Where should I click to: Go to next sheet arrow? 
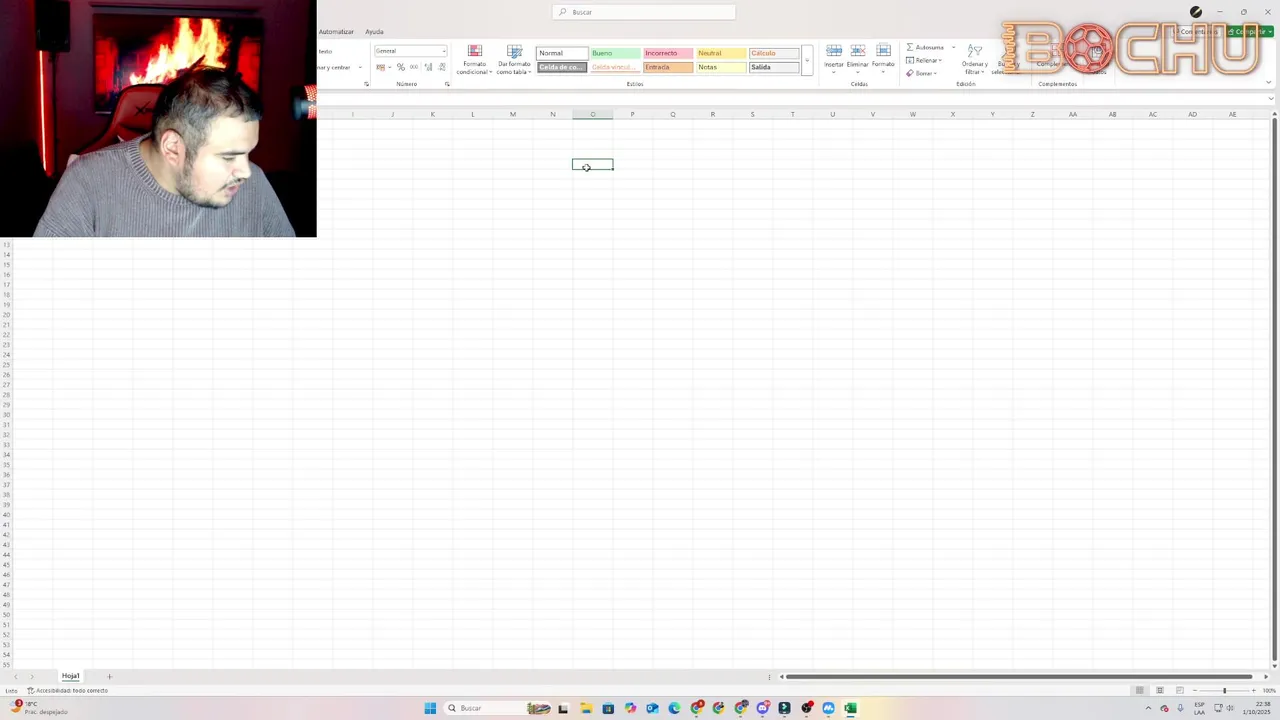coord(31,676)
